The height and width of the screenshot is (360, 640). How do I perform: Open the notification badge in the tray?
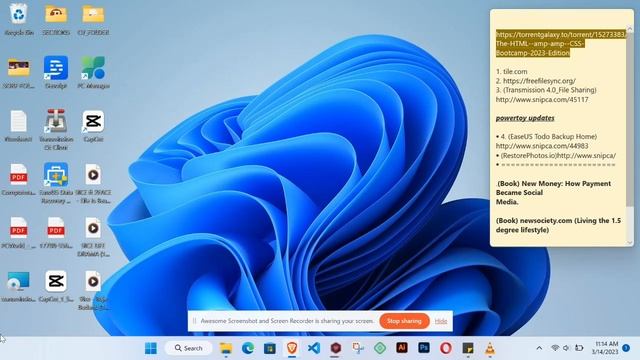(x=626, y=348)
